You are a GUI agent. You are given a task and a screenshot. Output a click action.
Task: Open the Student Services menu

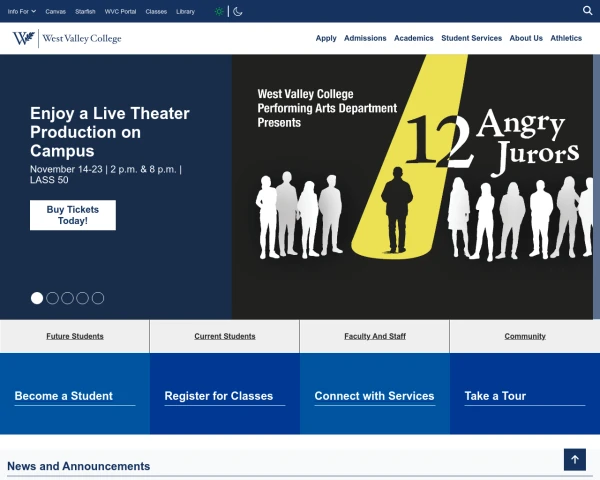click(x=471, y=38)
